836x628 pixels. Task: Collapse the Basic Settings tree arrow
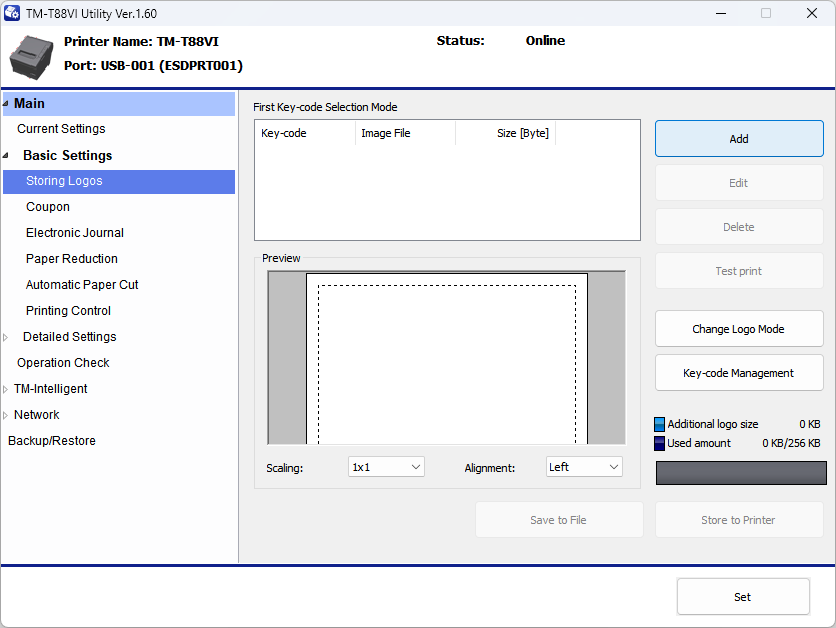[7, 155]
